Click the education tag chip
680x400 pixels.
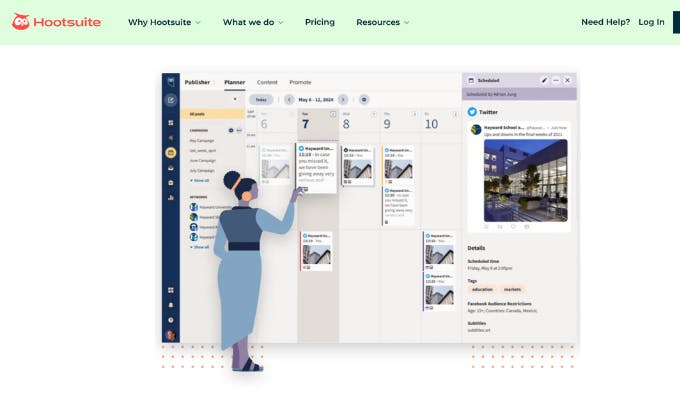pyautogui.click(x=482, y=289)
